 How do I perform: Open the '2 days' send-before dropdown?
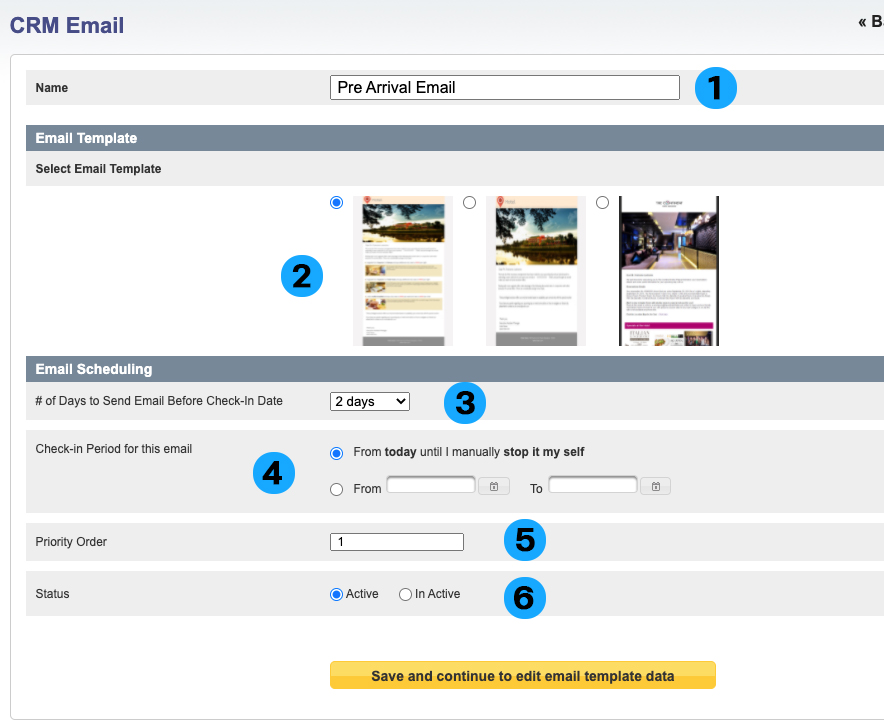(x=369, y=401)
